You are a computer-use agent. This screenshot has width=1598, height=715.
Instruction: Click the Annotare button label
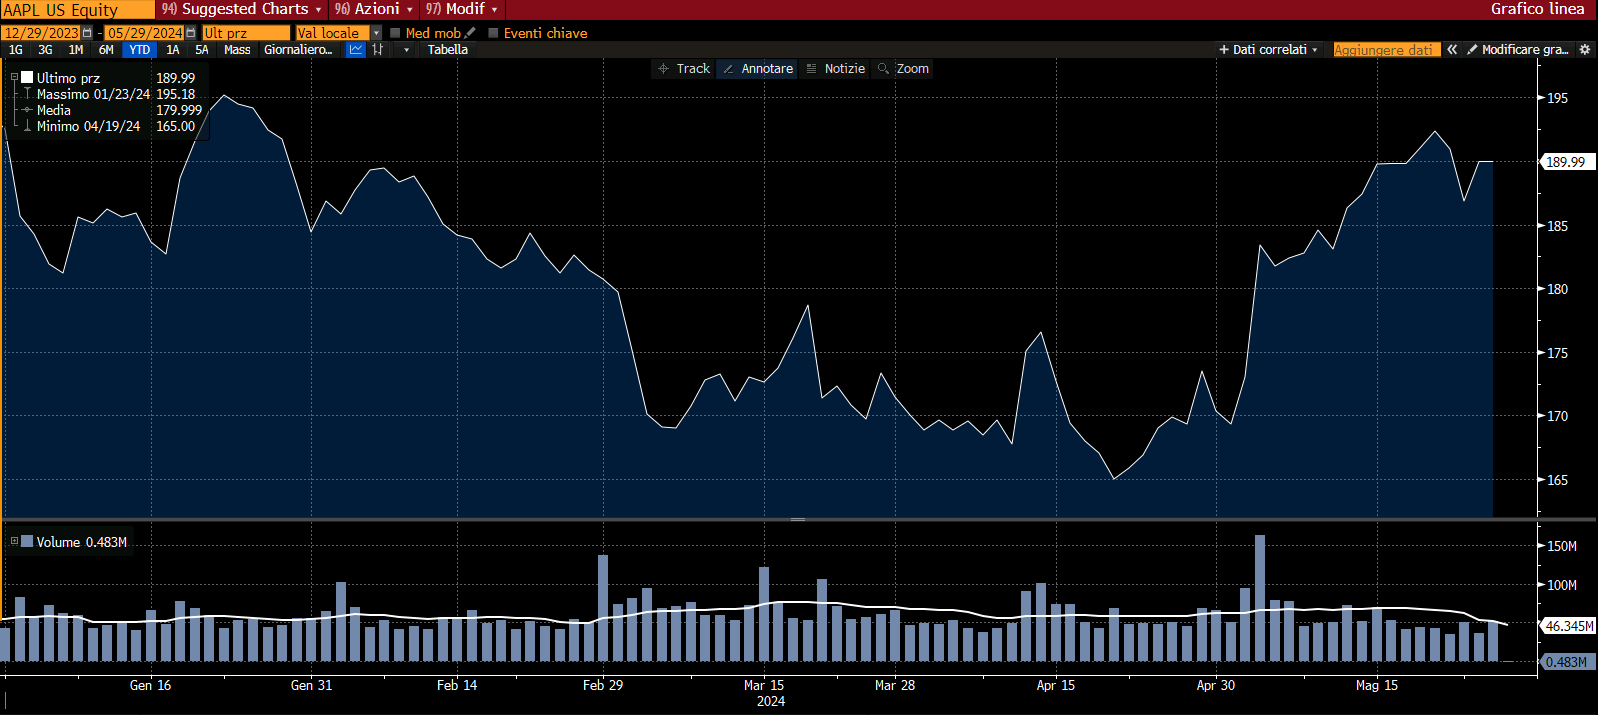[x=767, y=69]
